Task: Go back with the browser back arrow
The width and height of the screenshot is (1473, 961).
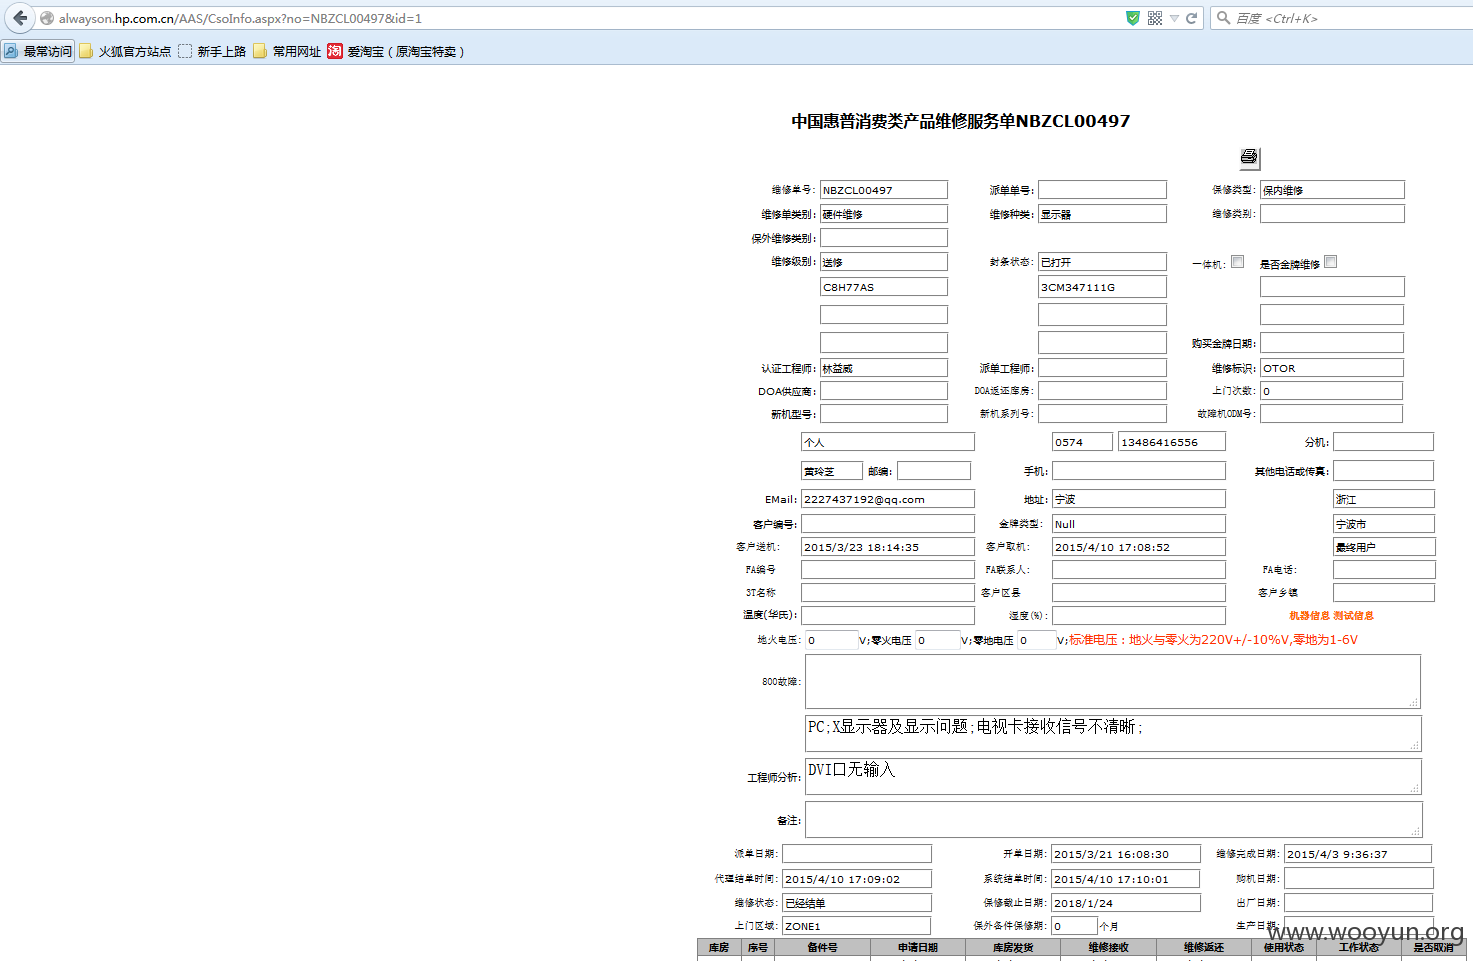Action: pyautogui.click(x=20, y=18)
